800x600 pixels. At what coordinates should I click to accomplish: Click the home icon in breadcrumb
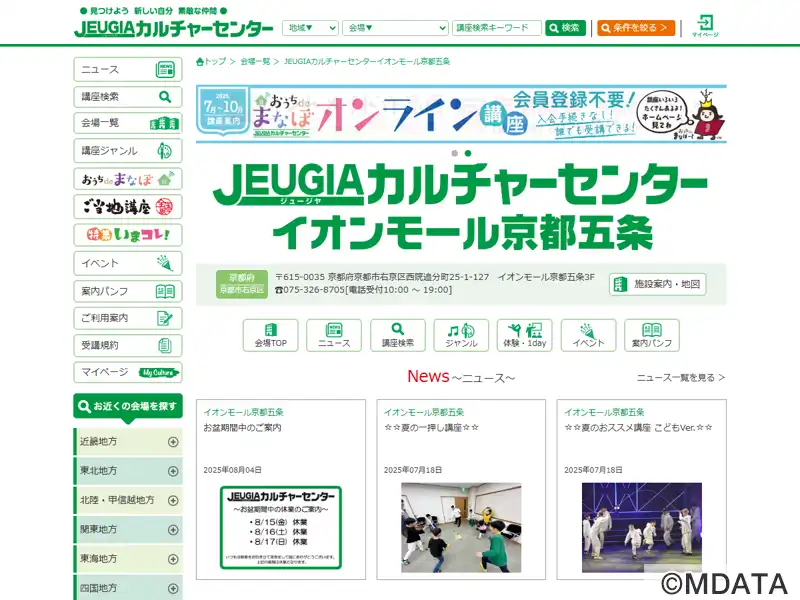pos(199,62)
